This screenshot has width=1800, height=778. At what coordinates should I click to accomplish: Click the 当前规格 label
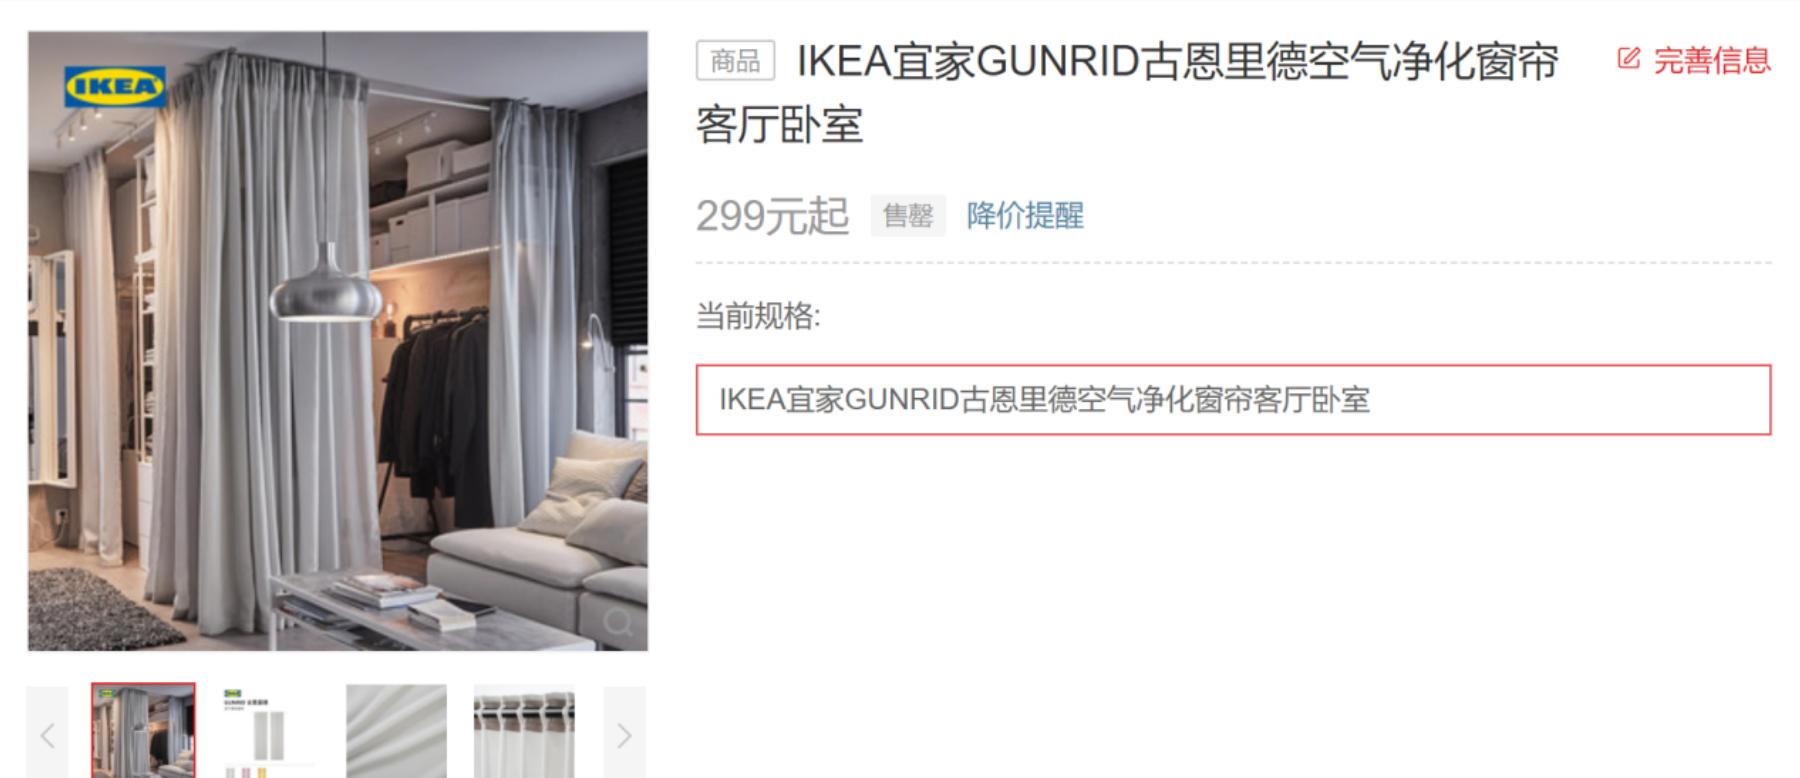758,317
